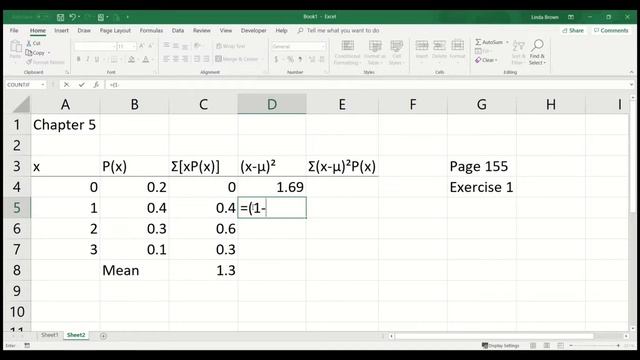The width and height of the screenshot is (640, 360).
Task: Click the Ribbon Display Options icon
Action: pos(571,17)
